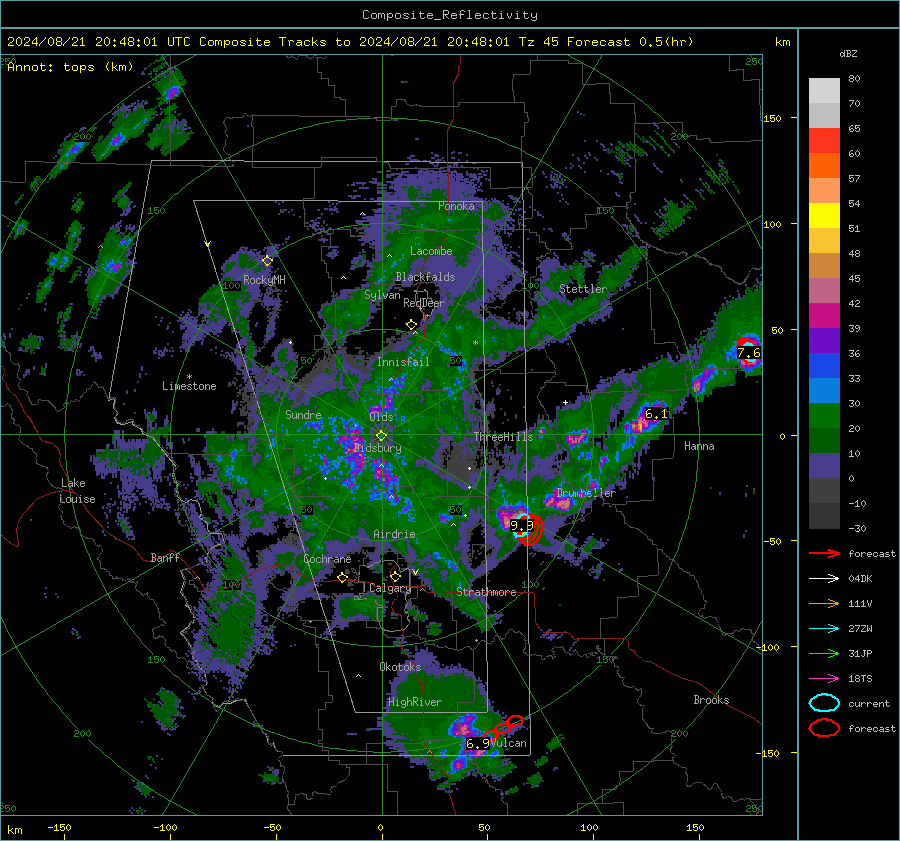This screenshot has height=841, width=900.
Task: Click the asterisk marker above Limestone
Action: (x=189, y=377)
